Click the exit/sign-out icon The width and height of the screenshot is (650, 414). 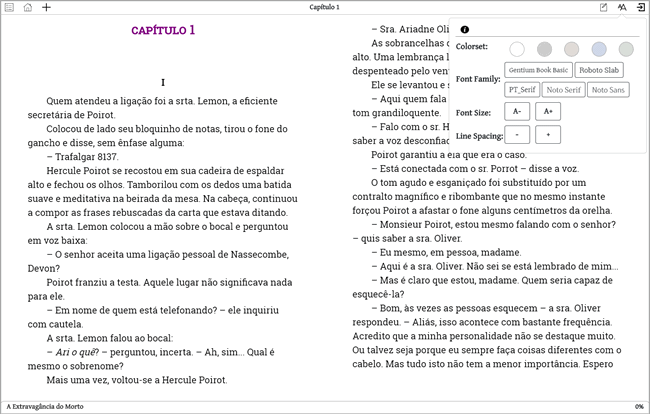(640, 7)
